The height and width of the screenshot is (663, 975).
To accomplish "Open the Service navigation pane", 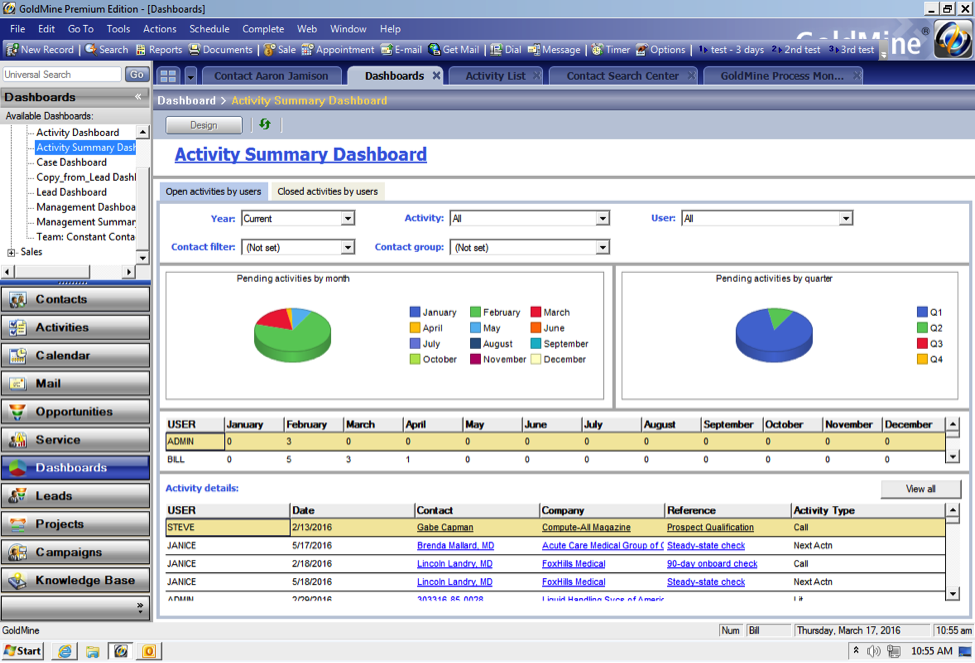I will [75, 440].
